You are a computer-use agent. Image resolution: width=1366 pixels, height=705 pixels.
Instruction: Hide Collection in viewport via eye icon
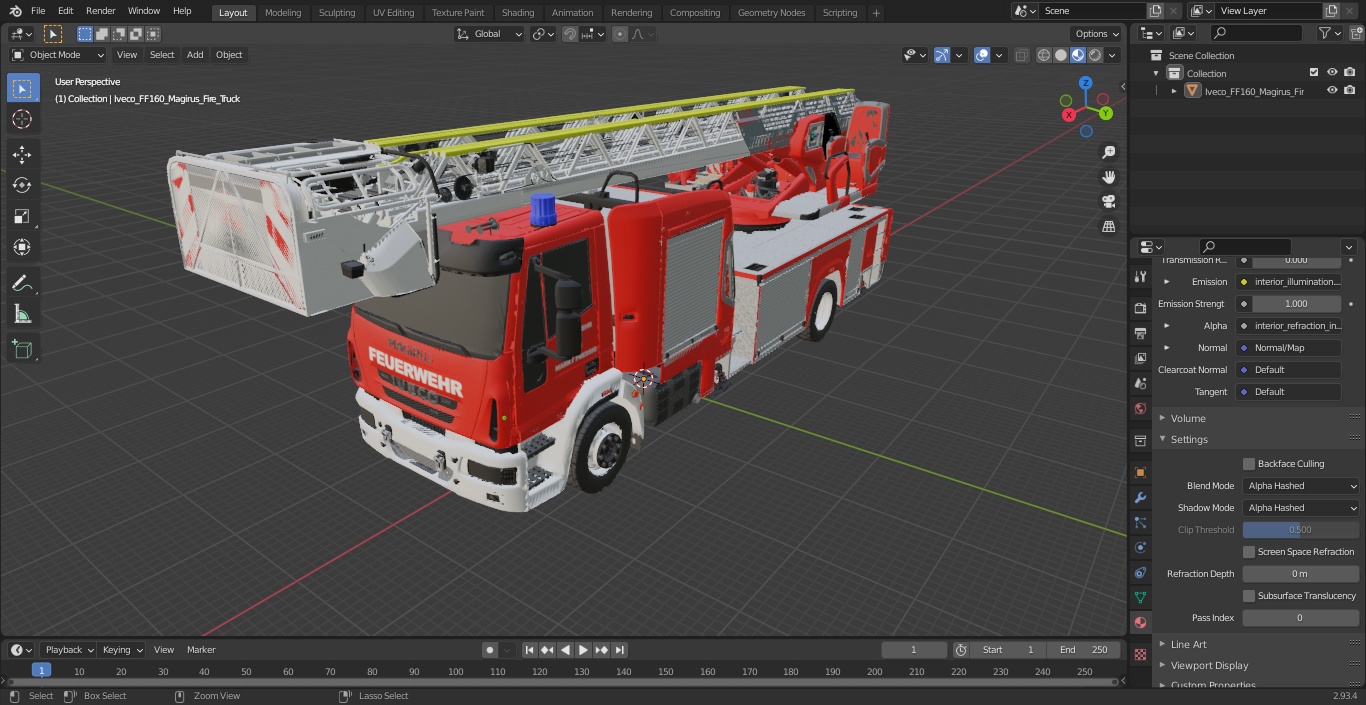click(1332, 73)
